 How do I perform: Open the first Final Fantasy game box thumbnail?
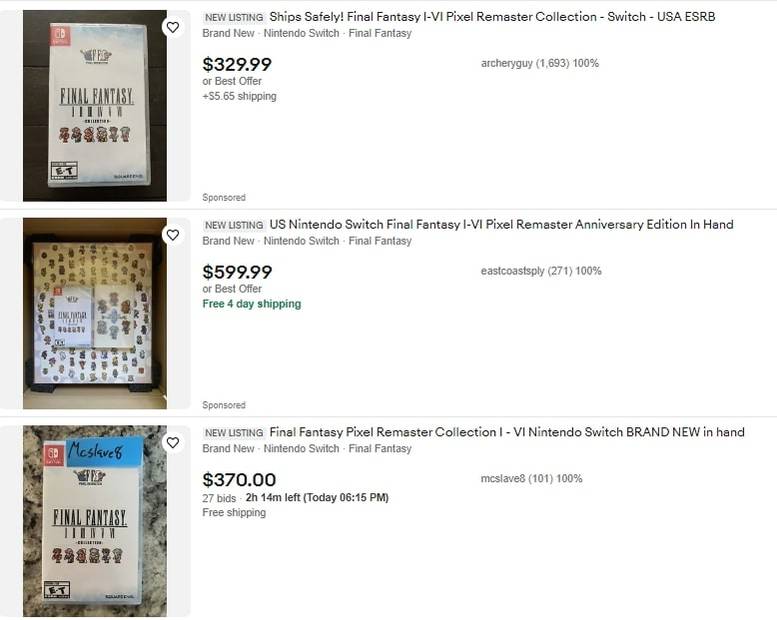pos(95,105)
